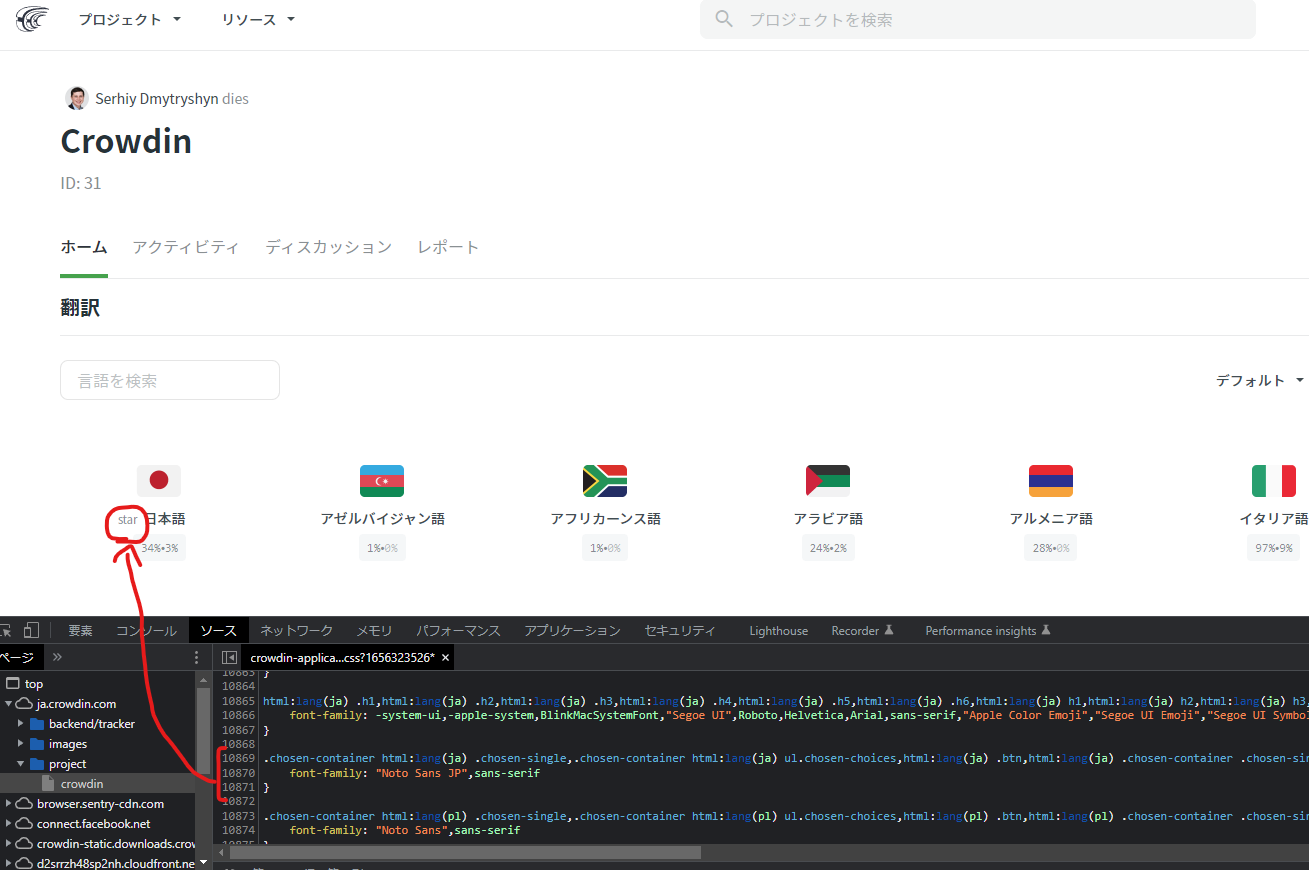This screenshot has width=1309, height=870.
Task: Click the backend/tracker folder icon
Action: 37,724
